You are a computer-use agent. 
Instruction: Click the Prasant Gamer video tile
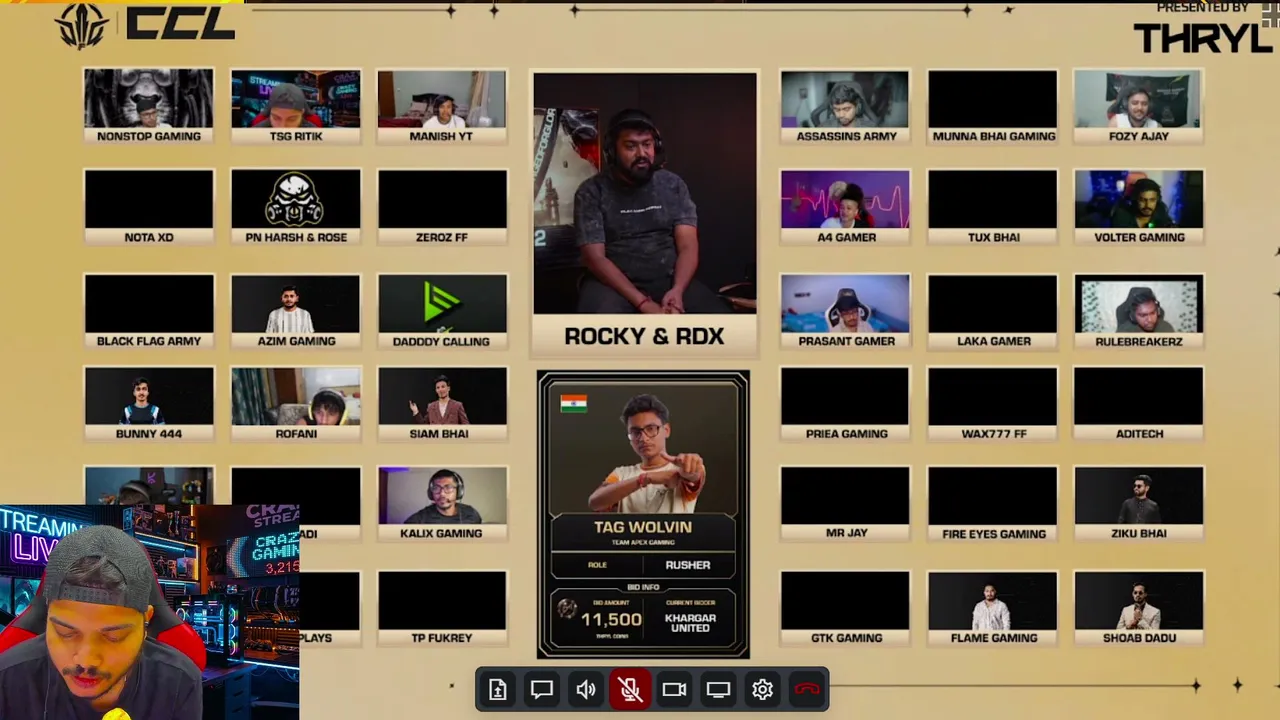tap(845, 311)
